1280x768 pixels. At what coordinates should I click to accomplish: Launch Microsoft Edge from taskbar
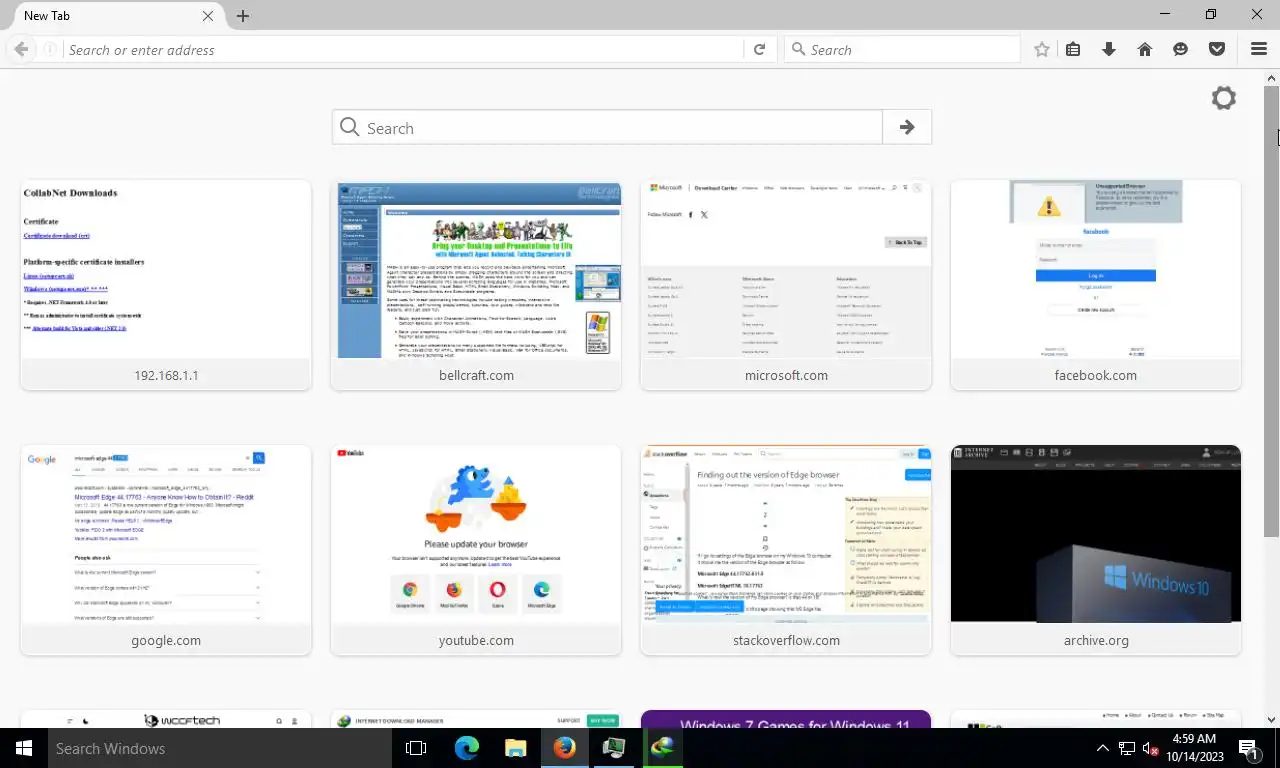tap(466, 748)
